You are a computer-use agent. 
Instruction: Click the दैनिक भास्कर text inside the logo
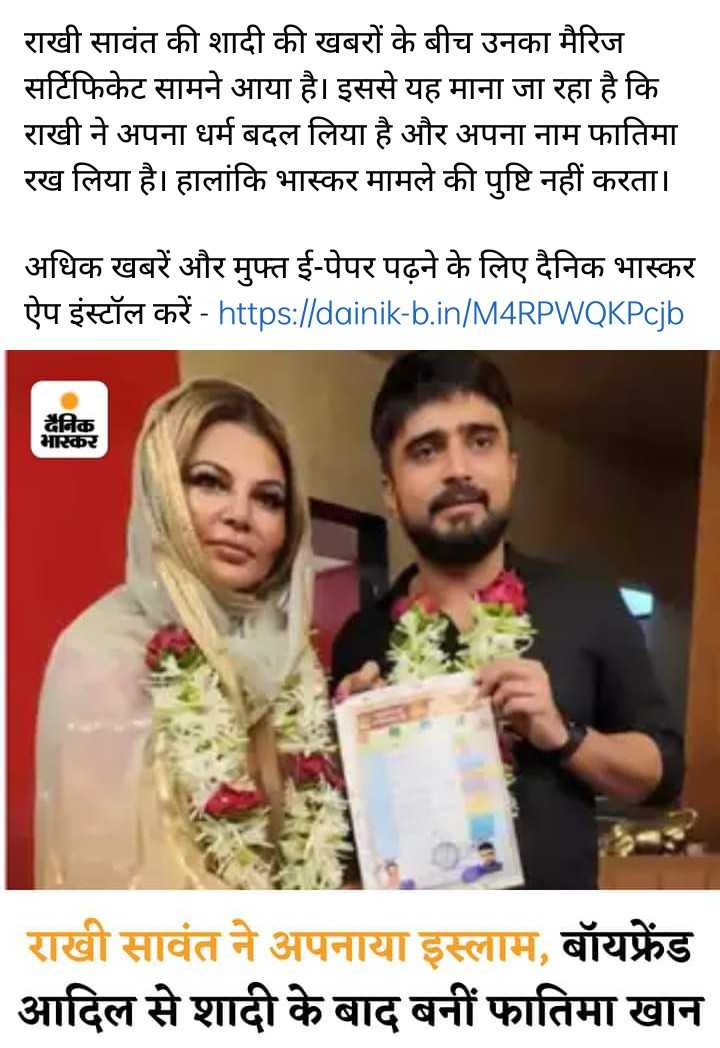[x=69, y=432]
